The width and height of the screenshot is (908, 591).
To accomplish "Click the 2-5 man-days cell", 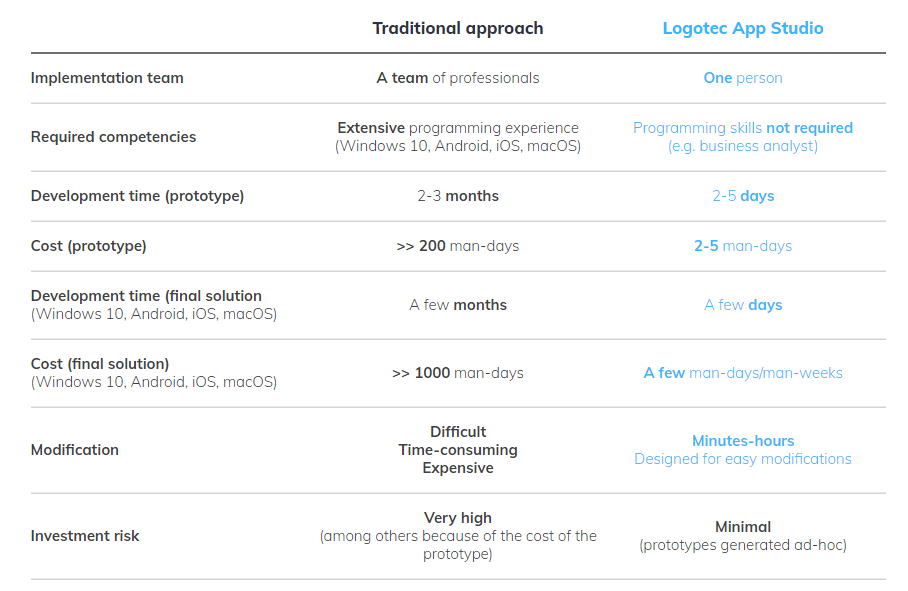I will pos(742,245).
